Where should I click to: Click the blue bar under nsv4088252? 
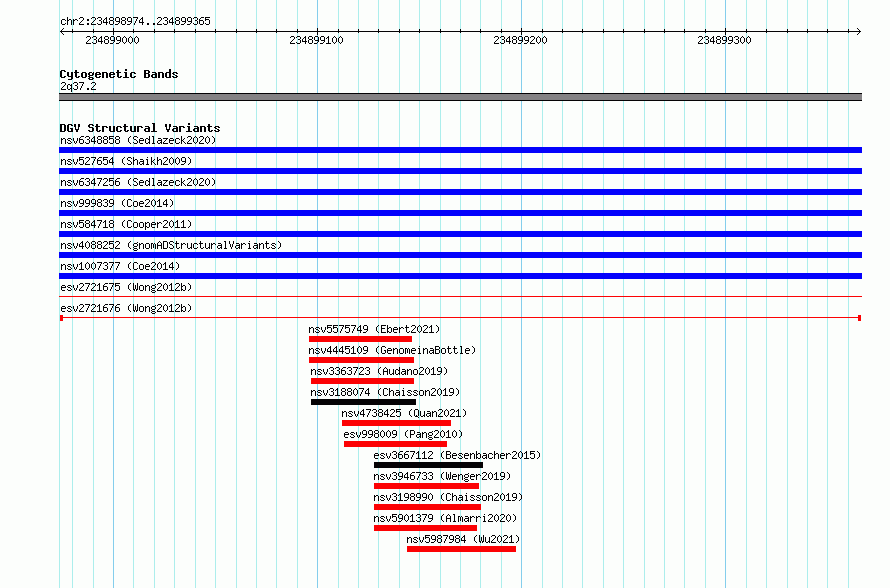pos(460,255)
